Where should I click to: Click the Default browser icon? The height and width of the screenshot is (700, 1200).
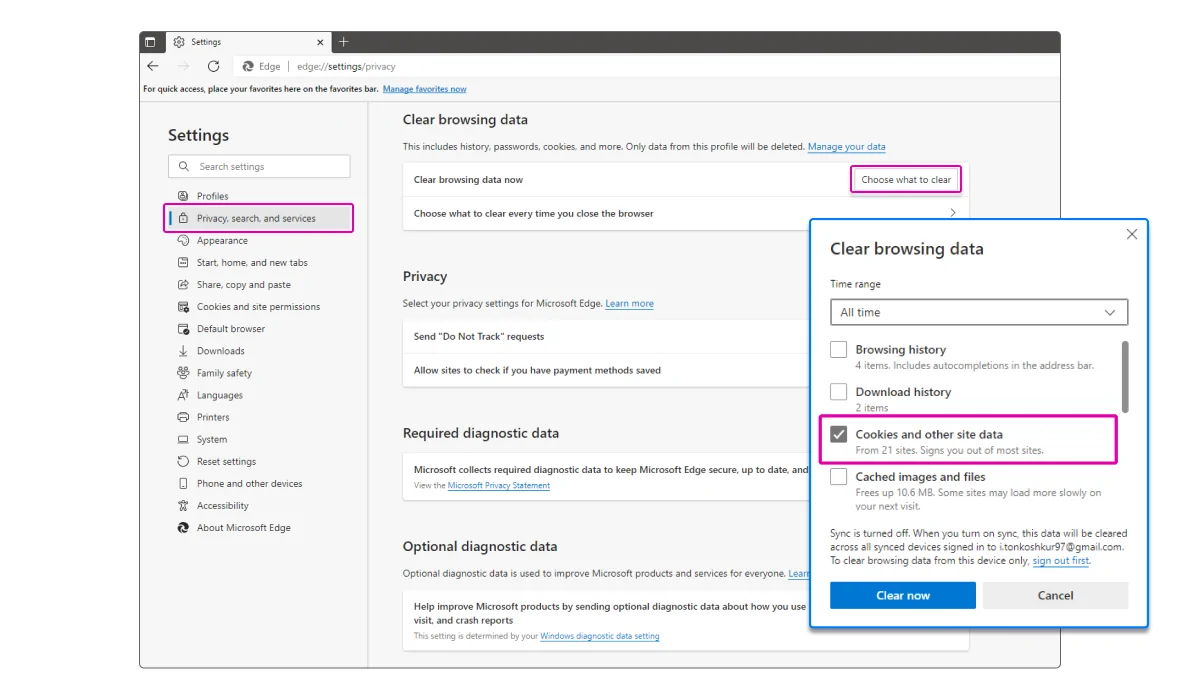[183, 328]
